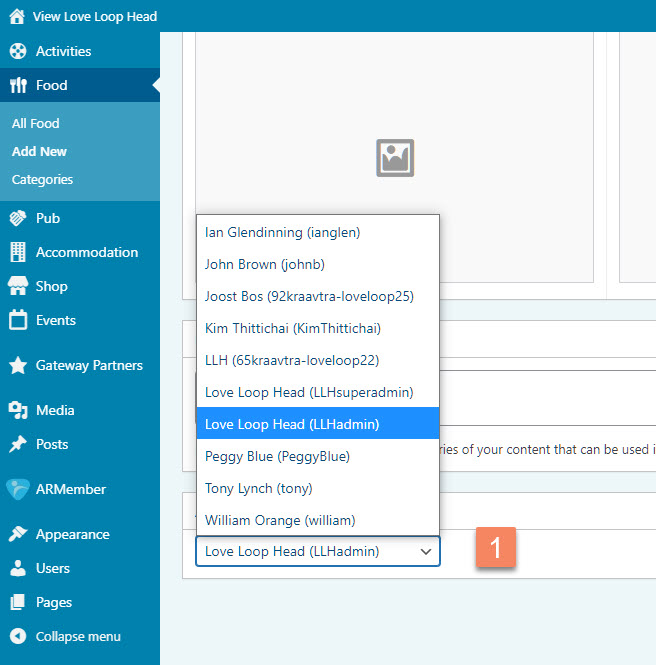Image resolution: width=656 pixels, height=665 pixels.
Task: Collapse the admin sidebar menu
Action: click(77, 636)
